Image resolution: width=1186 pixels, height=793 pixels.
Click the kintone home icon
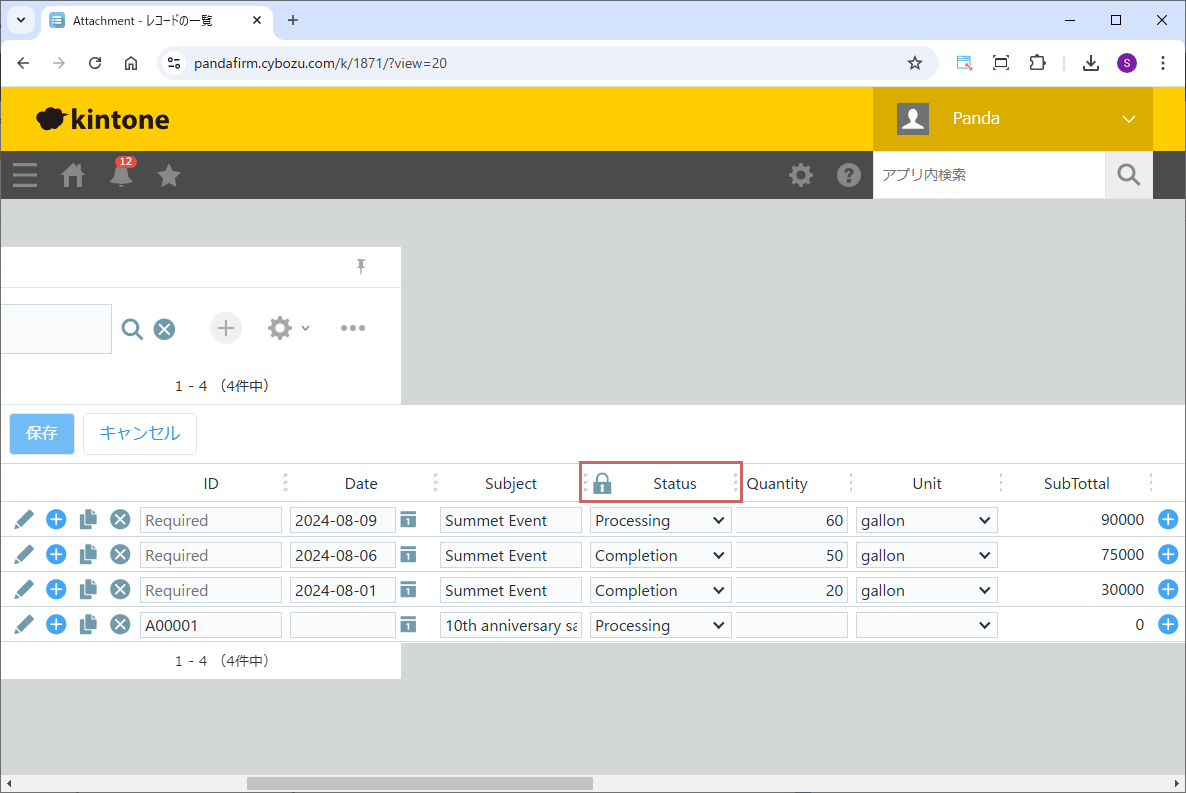coord(73,176)
